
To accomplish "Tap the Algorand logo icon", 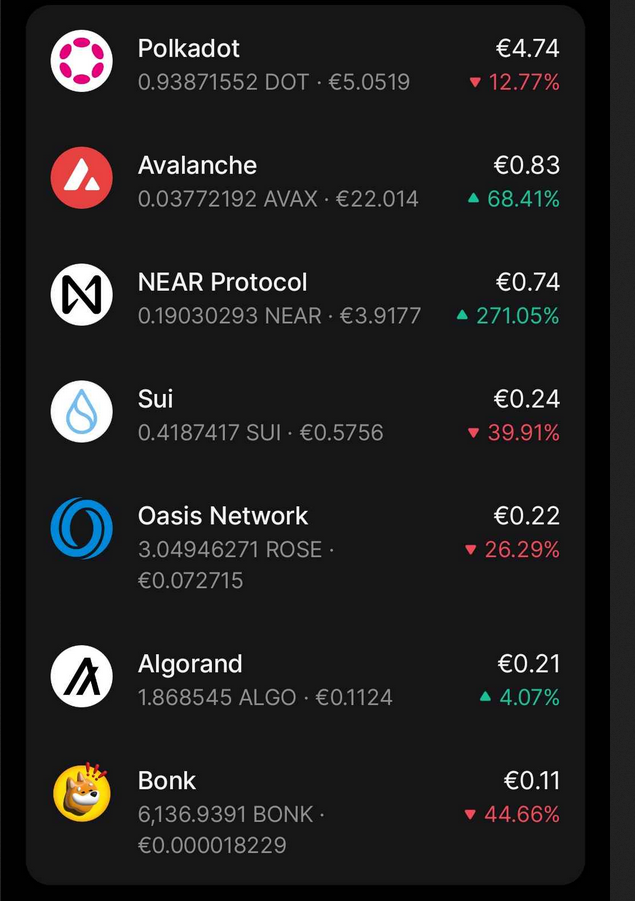I will pyautogui.click(x=82, y=676).
